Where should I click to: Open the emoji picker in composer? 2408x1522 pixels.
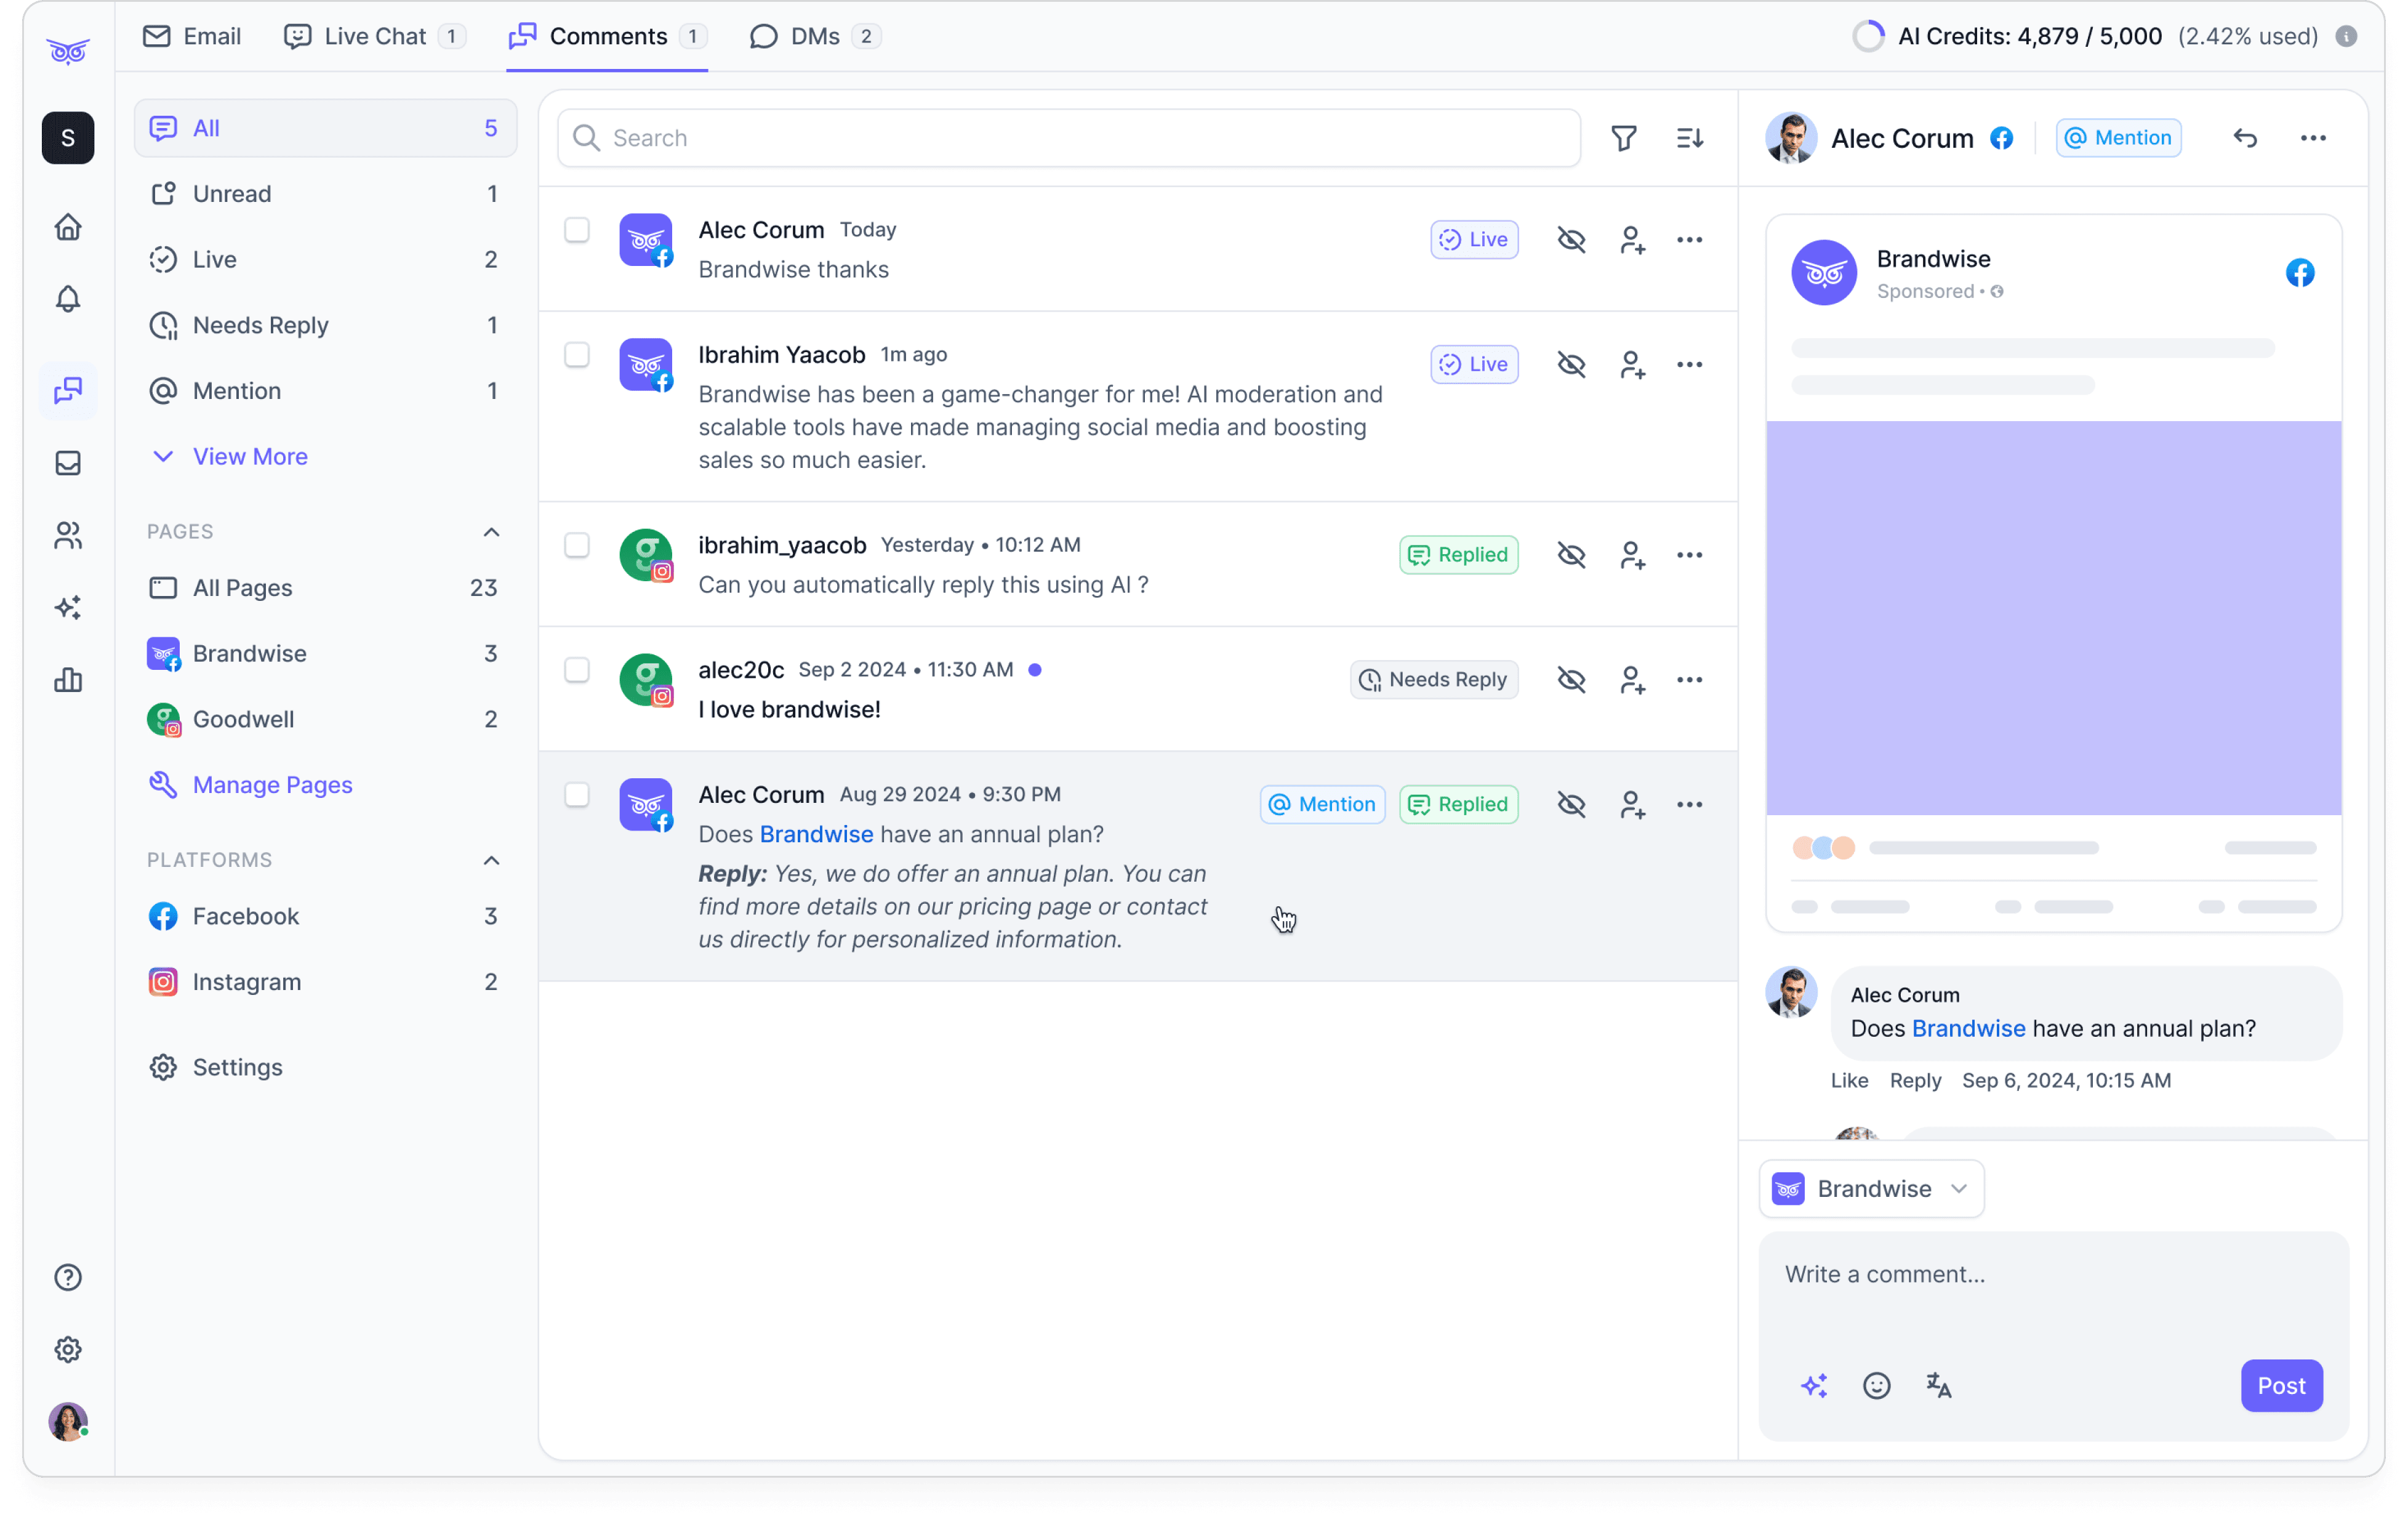1876,1385
